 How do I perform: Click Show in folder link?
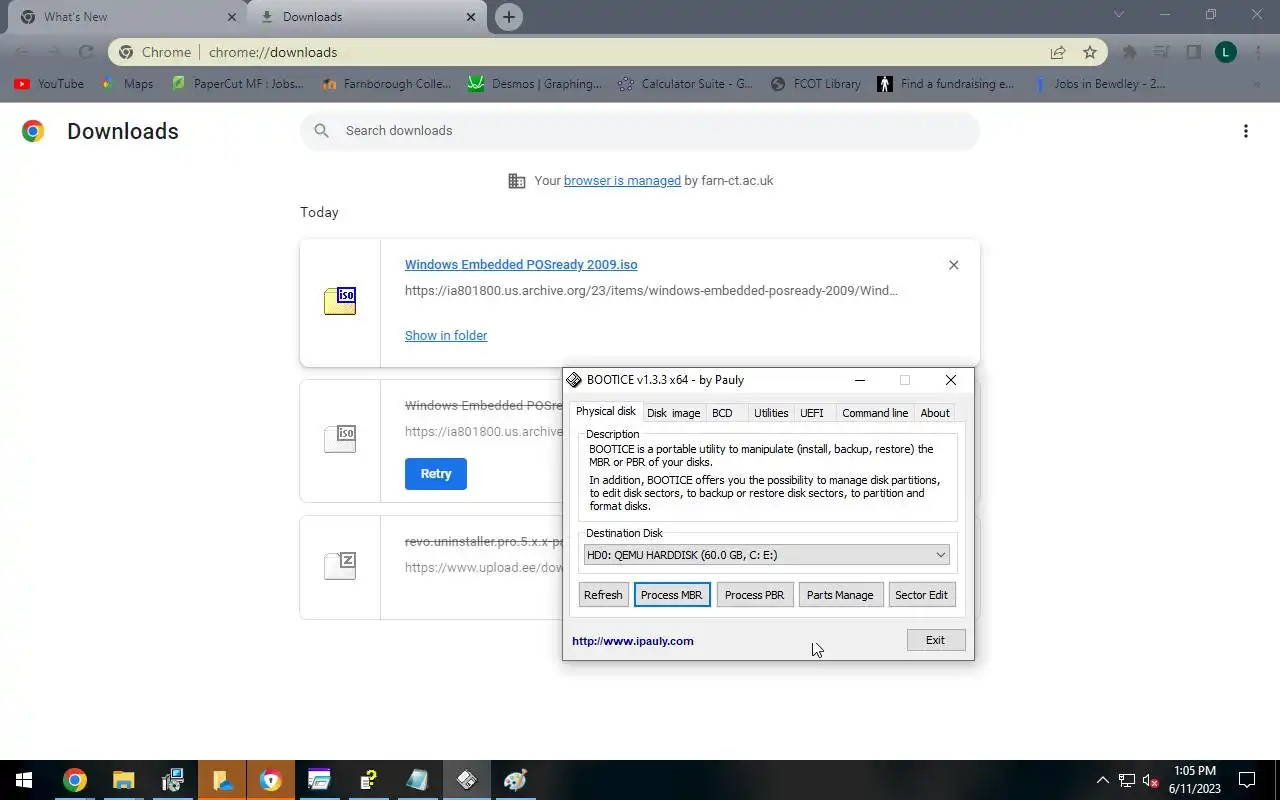446,336
